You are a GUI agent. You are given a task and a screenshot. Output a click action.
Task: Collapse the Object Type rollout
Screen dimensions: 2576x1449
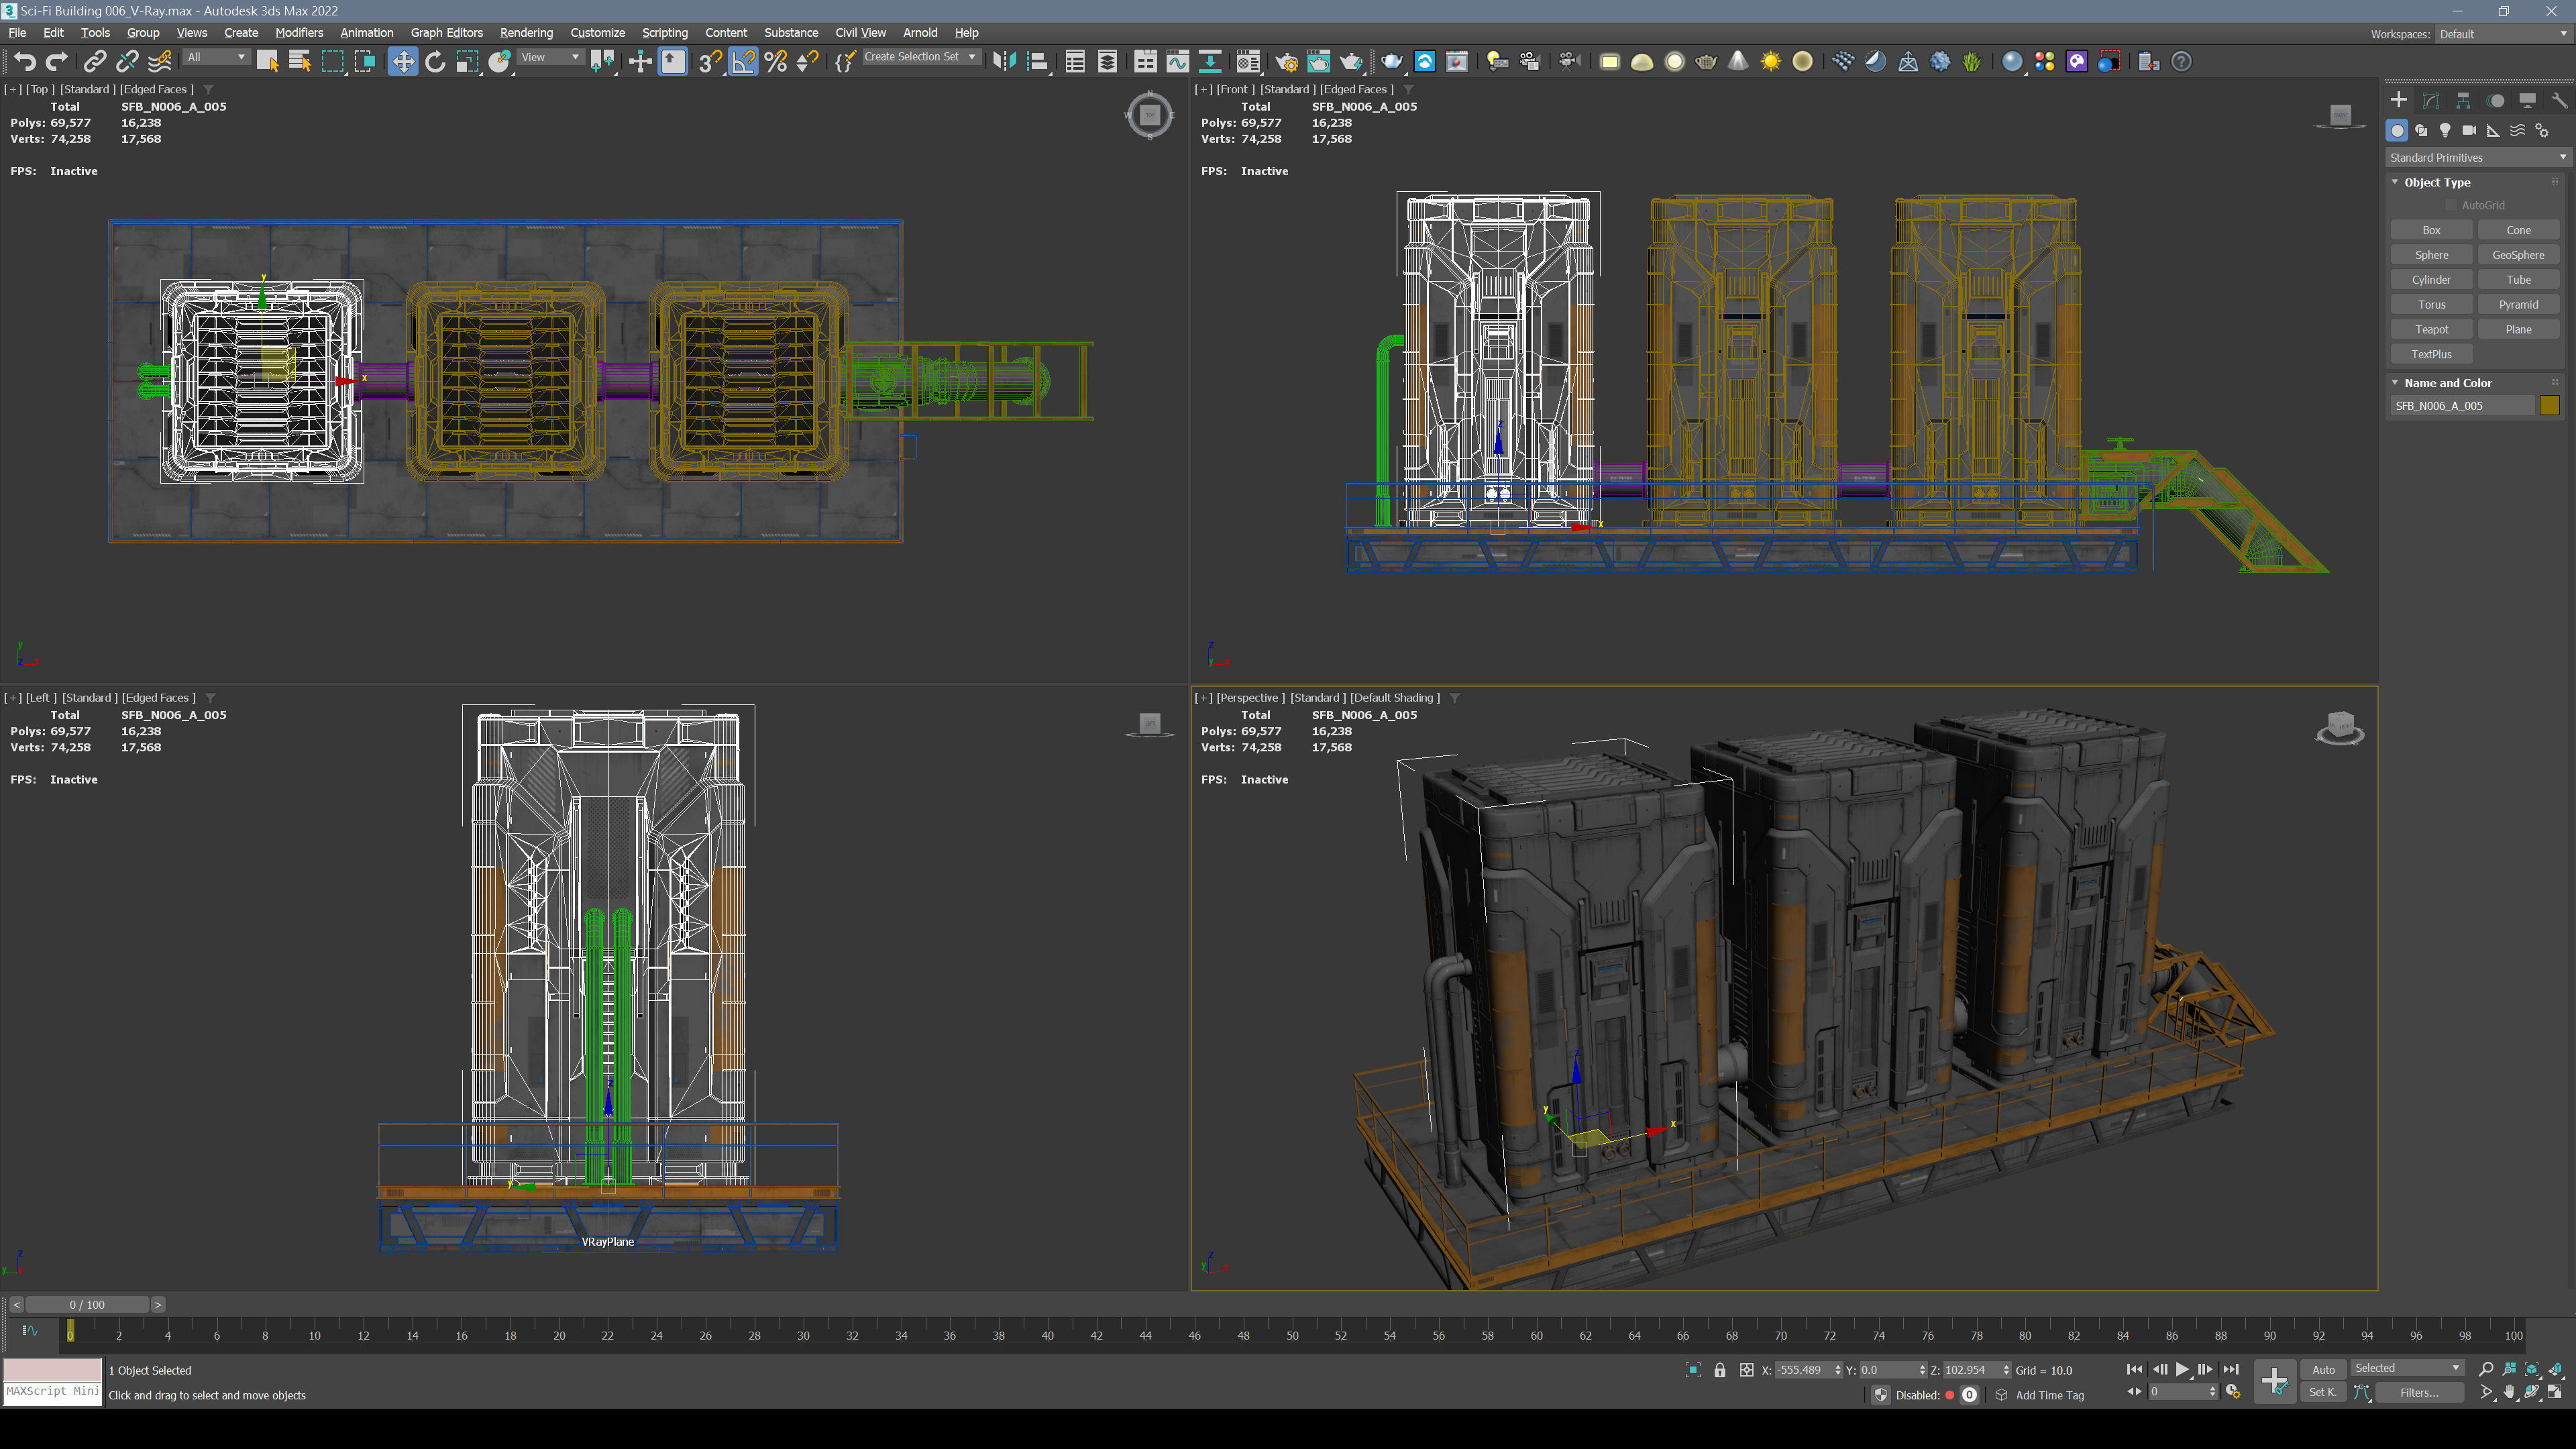point(2395,182)
